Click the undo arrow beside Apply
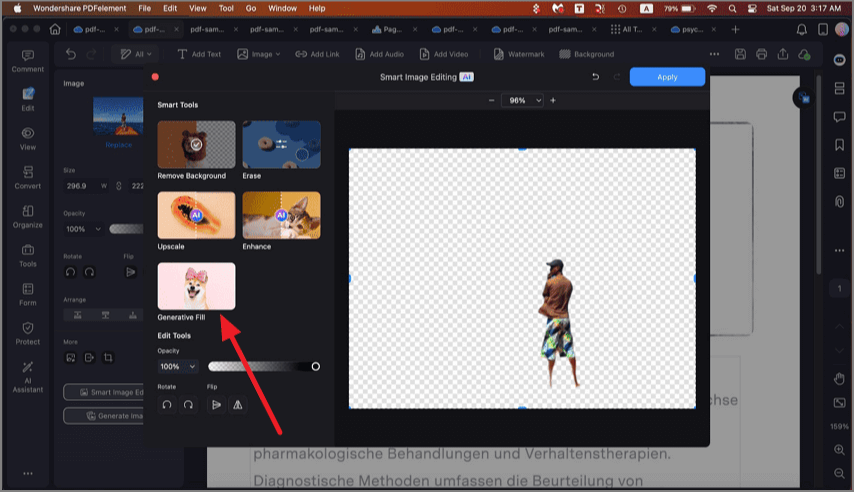Image resolution: width=854 pixels, height=492 pixels. [x=596, y=77]
